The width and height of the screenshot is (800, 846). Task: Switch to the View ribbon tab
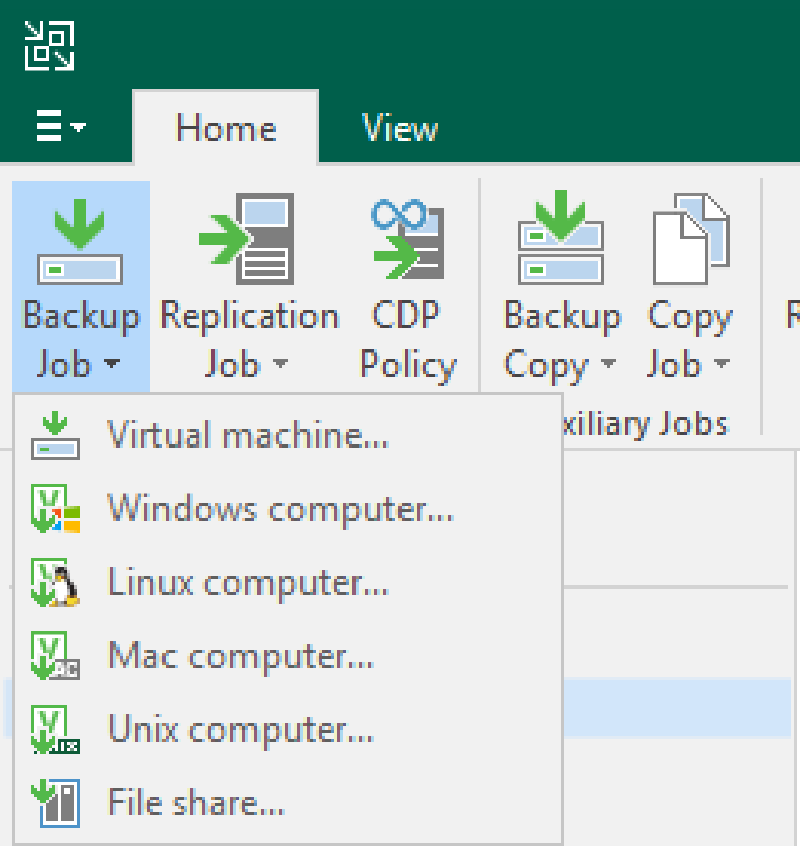(x=399, y=128)
